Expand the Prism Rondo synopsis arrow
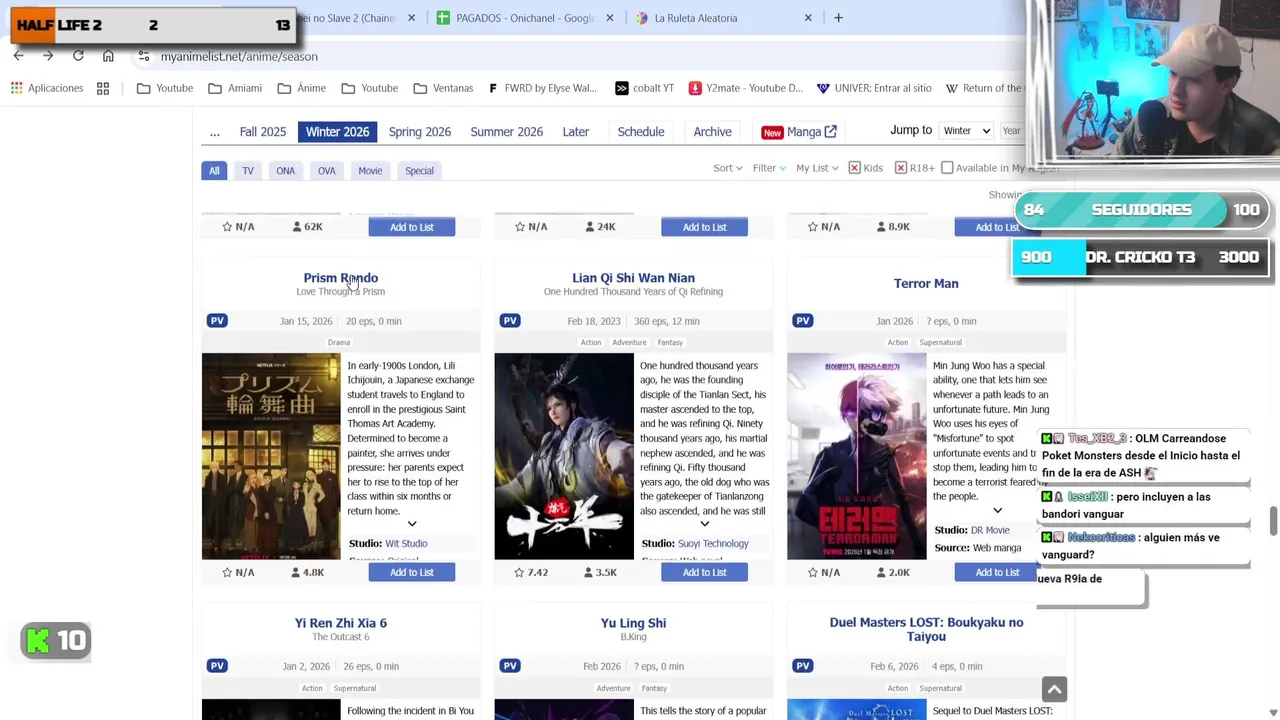This screenshot has width=1280, height=720. (x=412, y=524)
